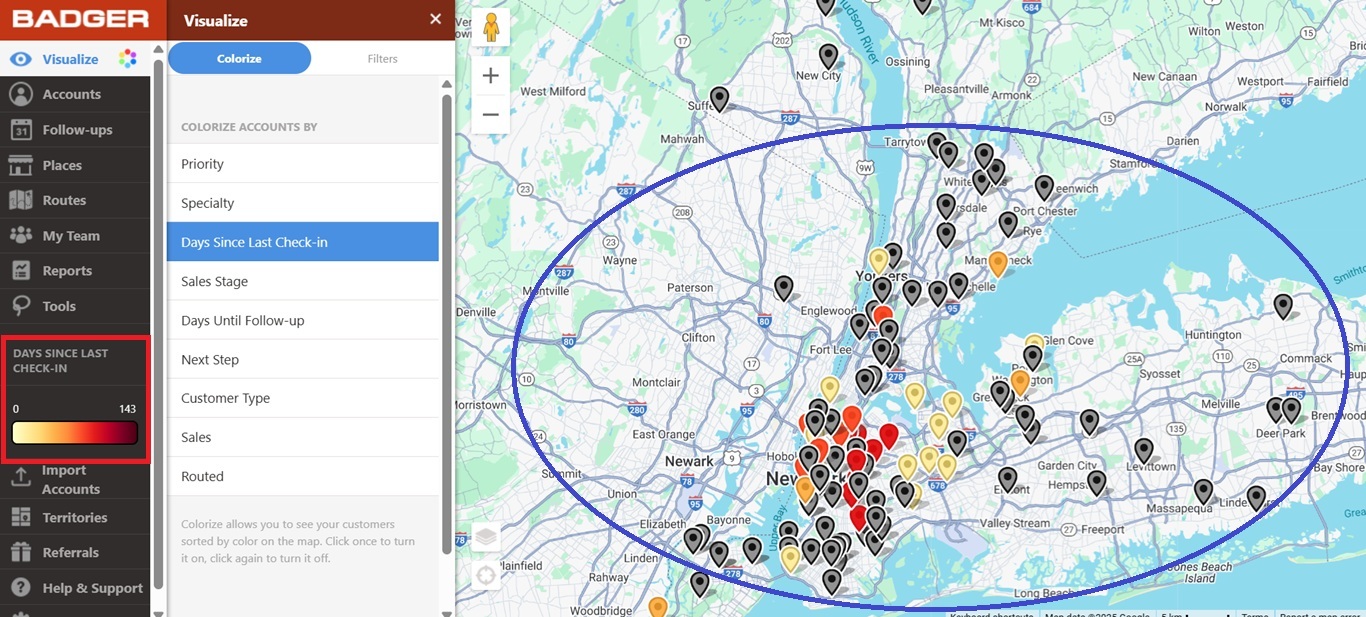Select the account pin at Levittown
1366x617 pixels.
pos(1143,450)
